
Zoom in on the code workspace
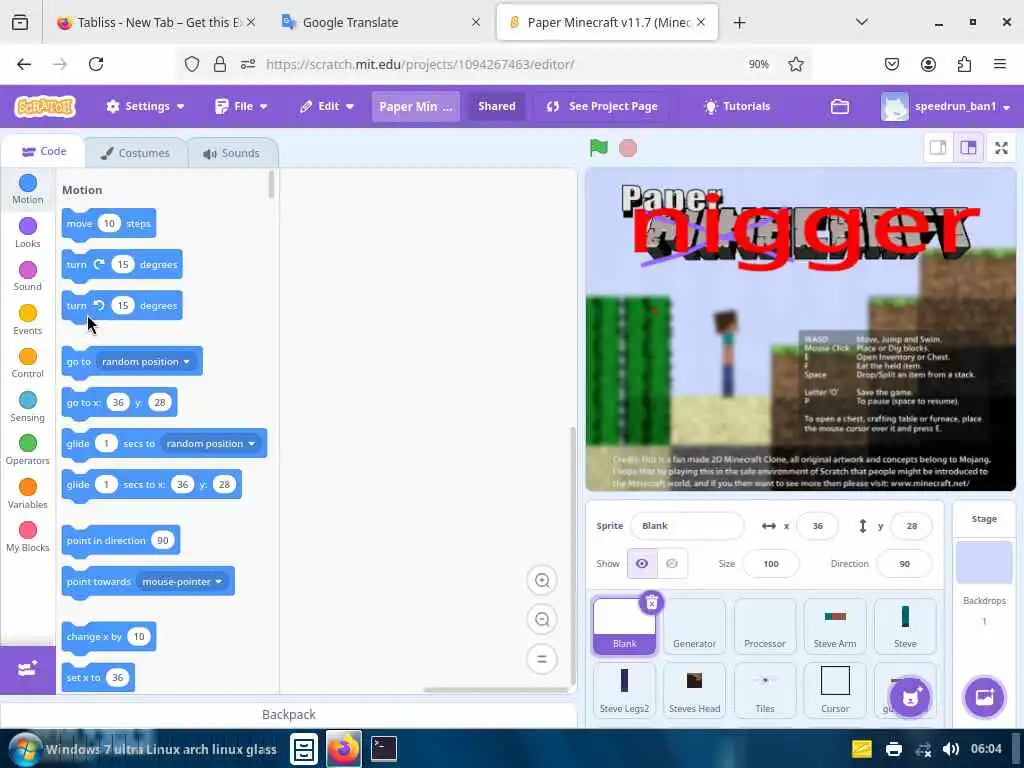[x=541, y=581]
